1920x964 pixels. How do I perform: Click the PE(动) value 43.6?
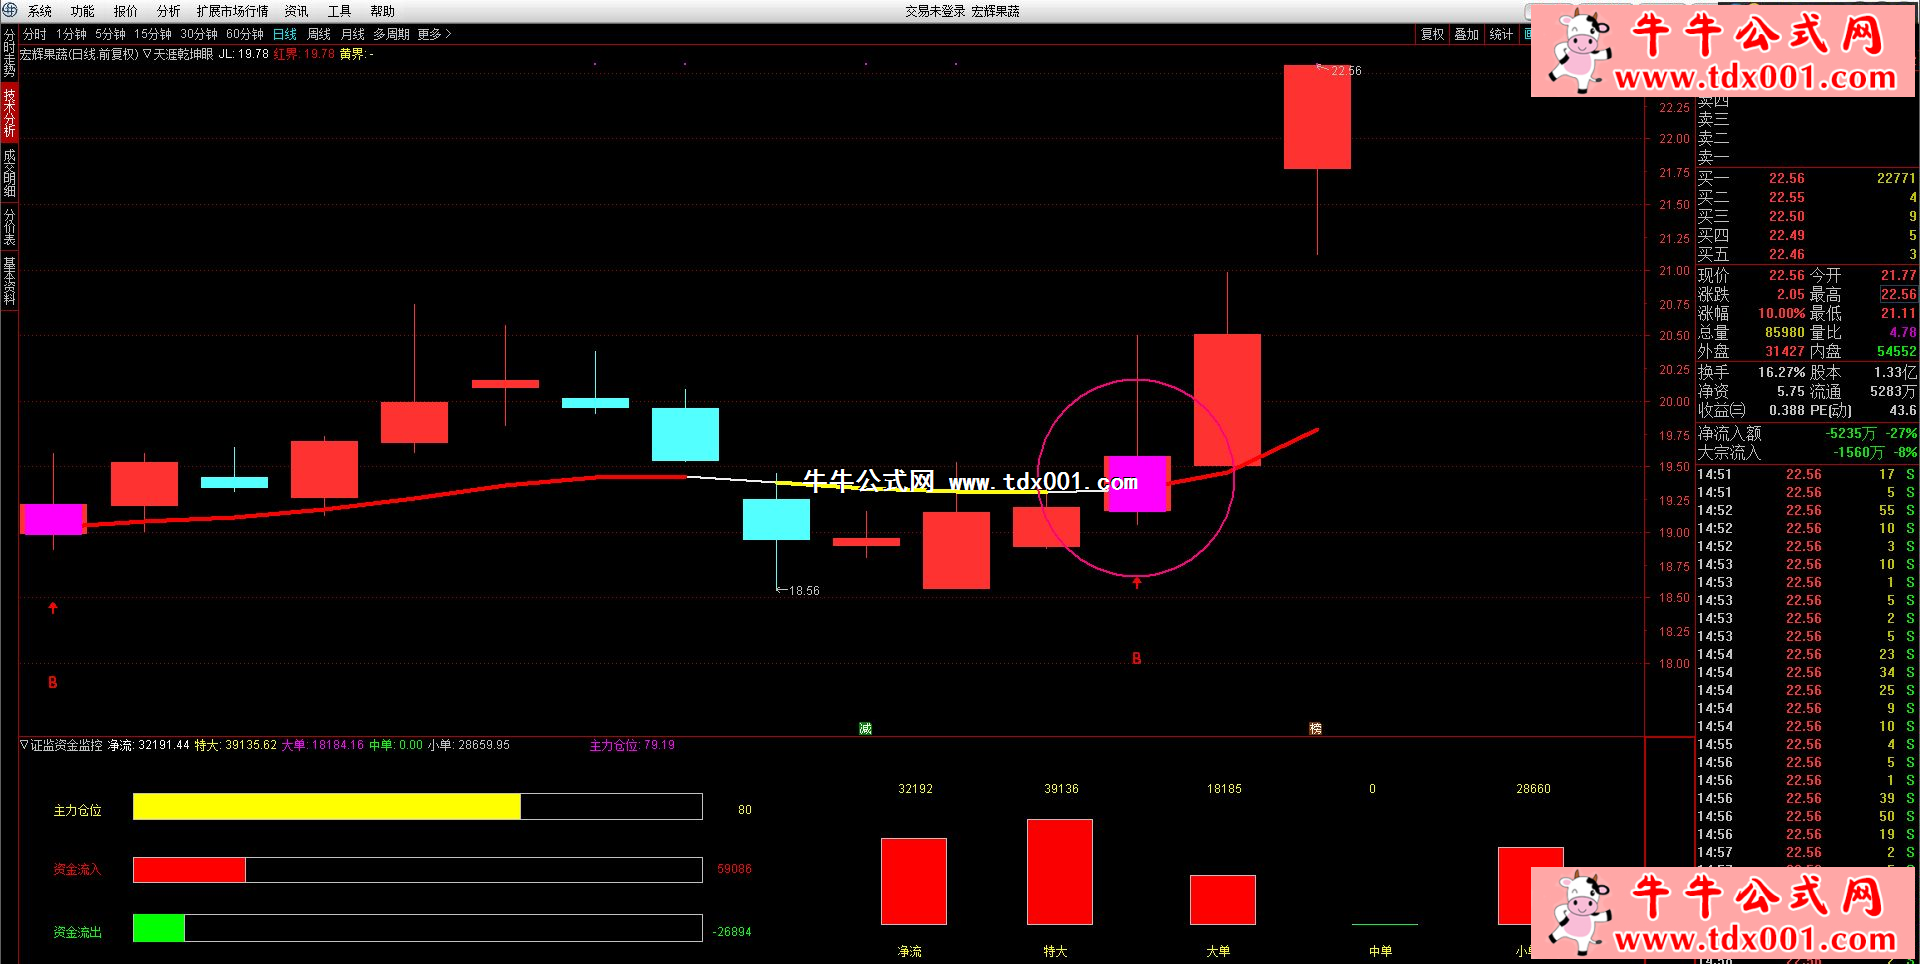1903,410
